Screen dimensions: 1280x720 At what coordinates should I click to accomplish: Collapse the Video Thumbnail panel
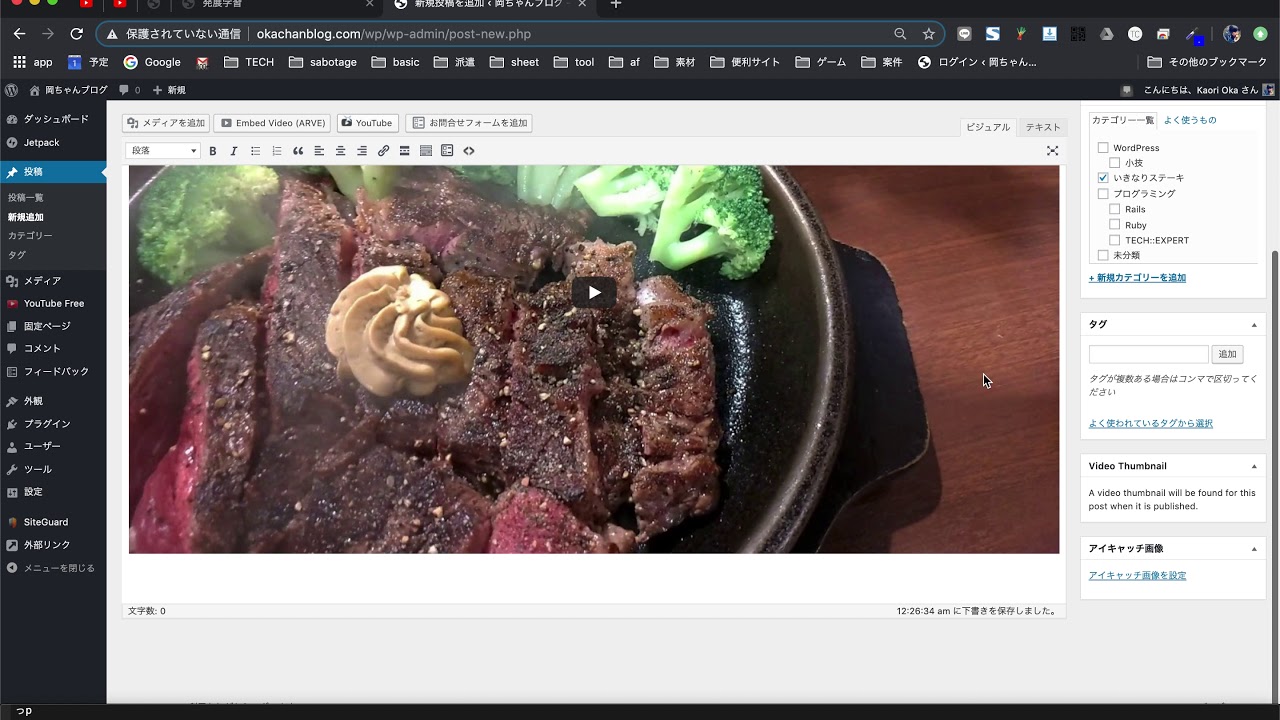click(x=1254, y=466)
